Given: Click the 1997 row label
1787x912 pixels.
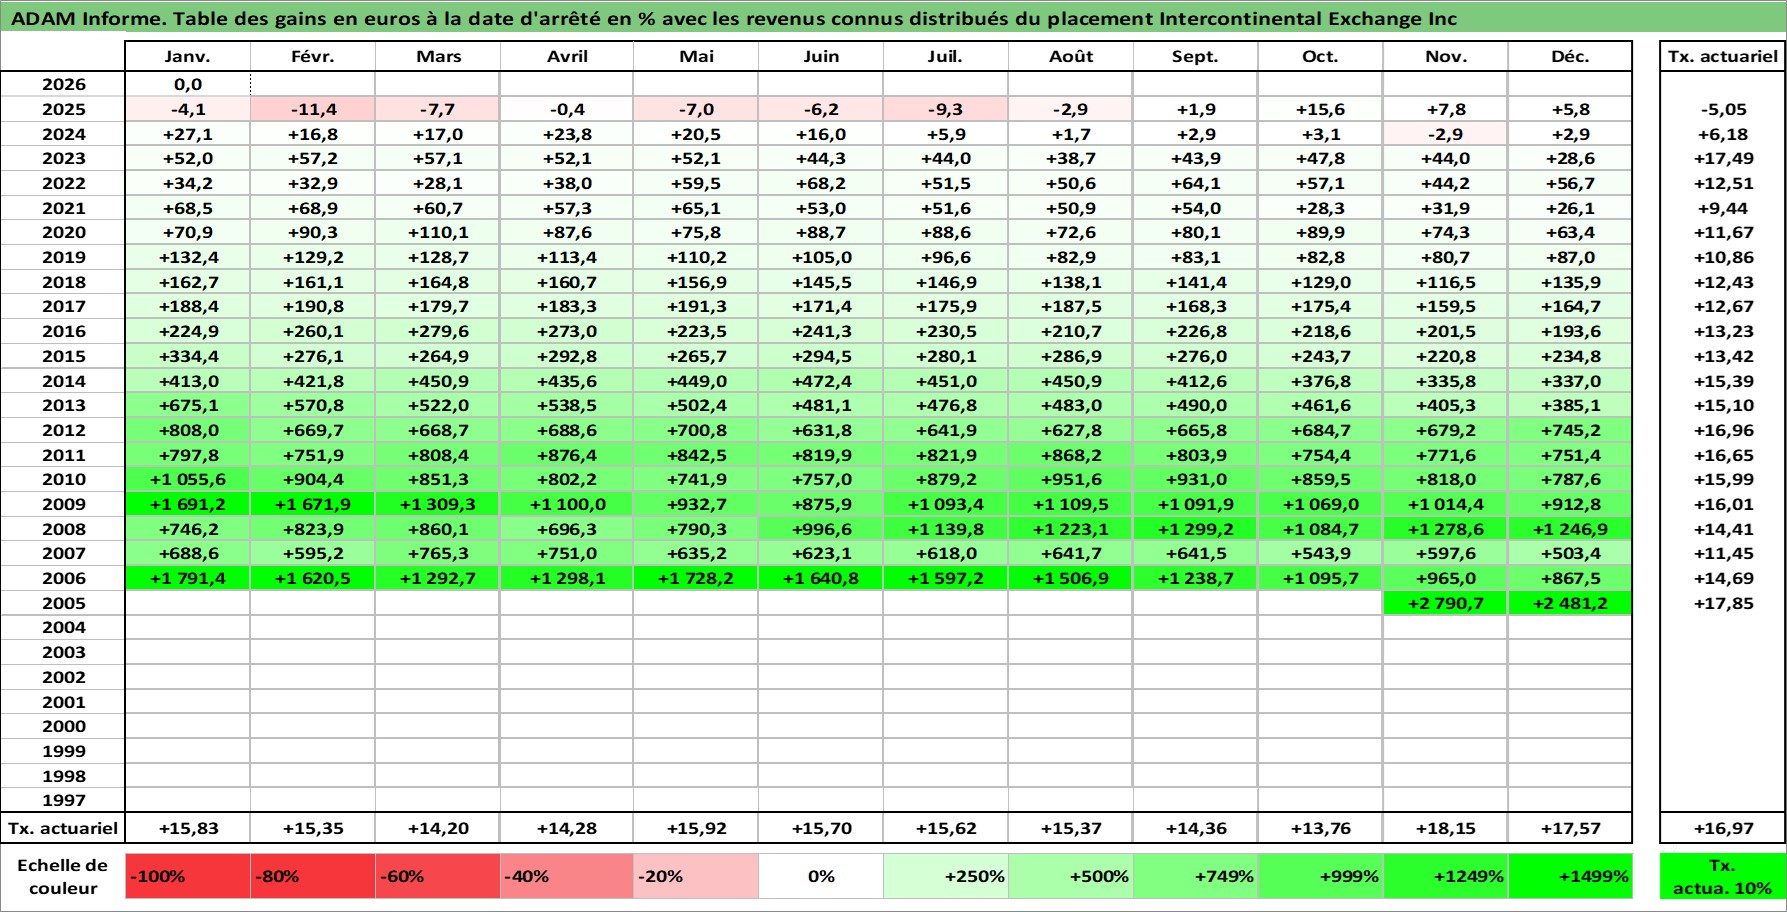Looking at the screenshot, I should click(63, 800).
